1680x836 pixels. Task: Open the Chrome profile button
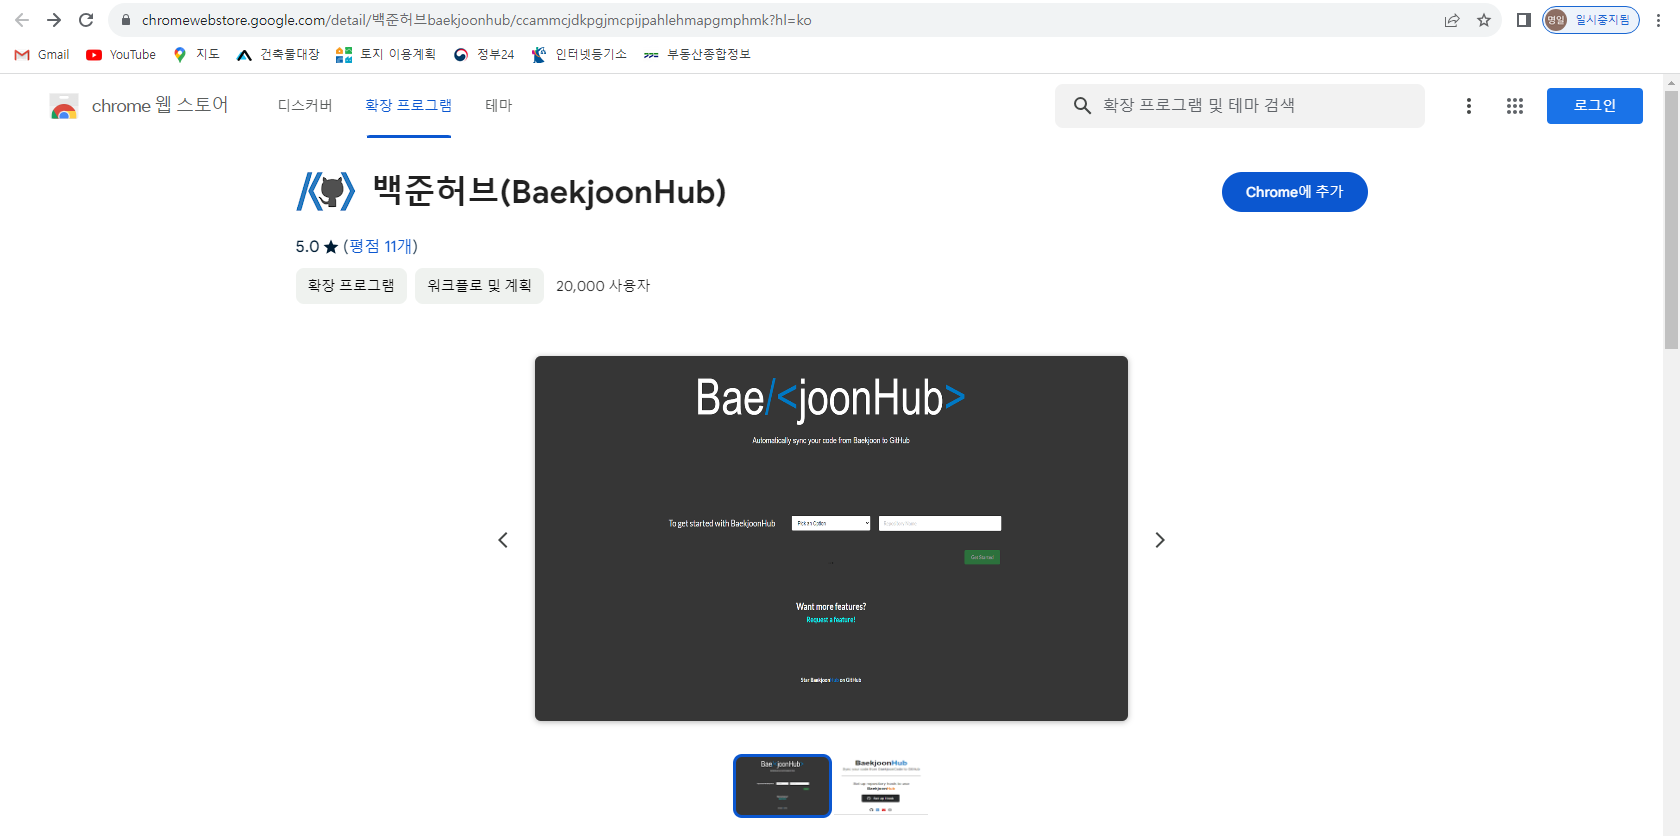(x=1590, y=20)
